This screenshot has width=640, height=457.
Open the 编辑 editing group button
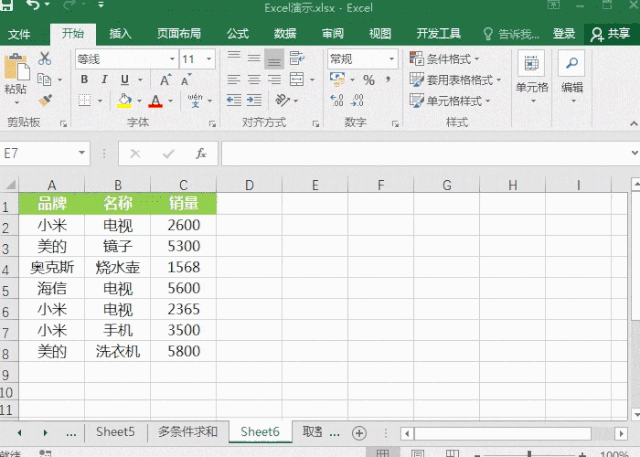572,77
